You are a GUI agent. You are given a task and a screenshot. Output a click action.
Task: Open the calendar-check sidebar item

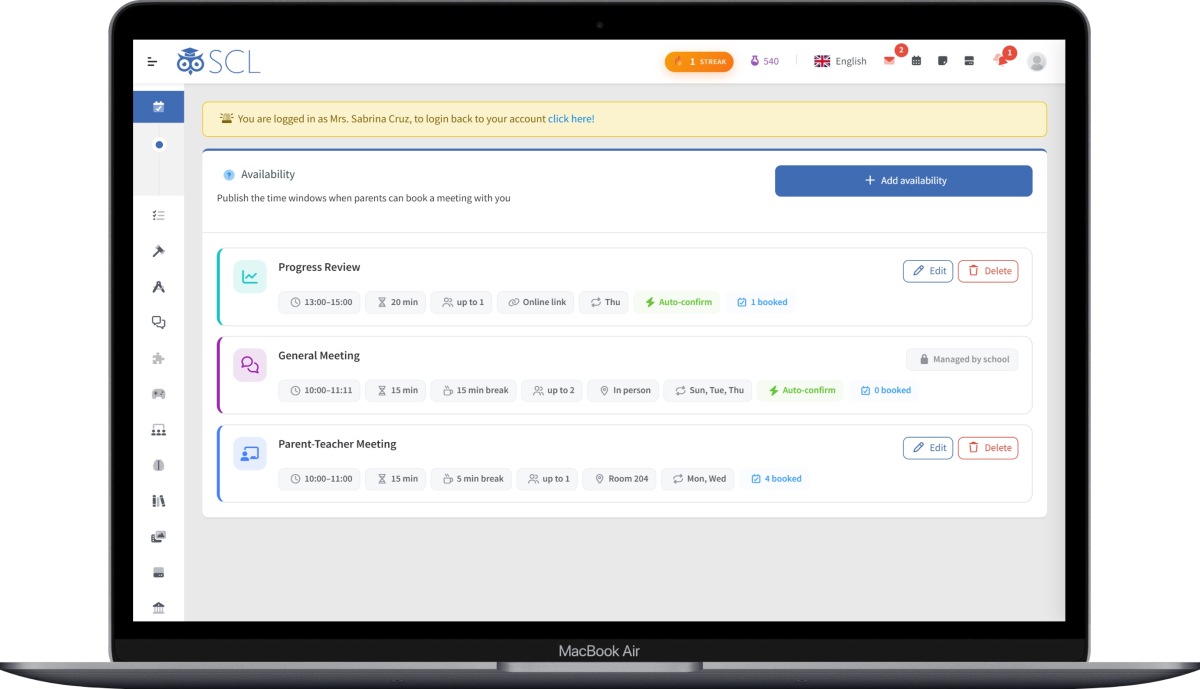pyautogui.click(x=158, y=107)
